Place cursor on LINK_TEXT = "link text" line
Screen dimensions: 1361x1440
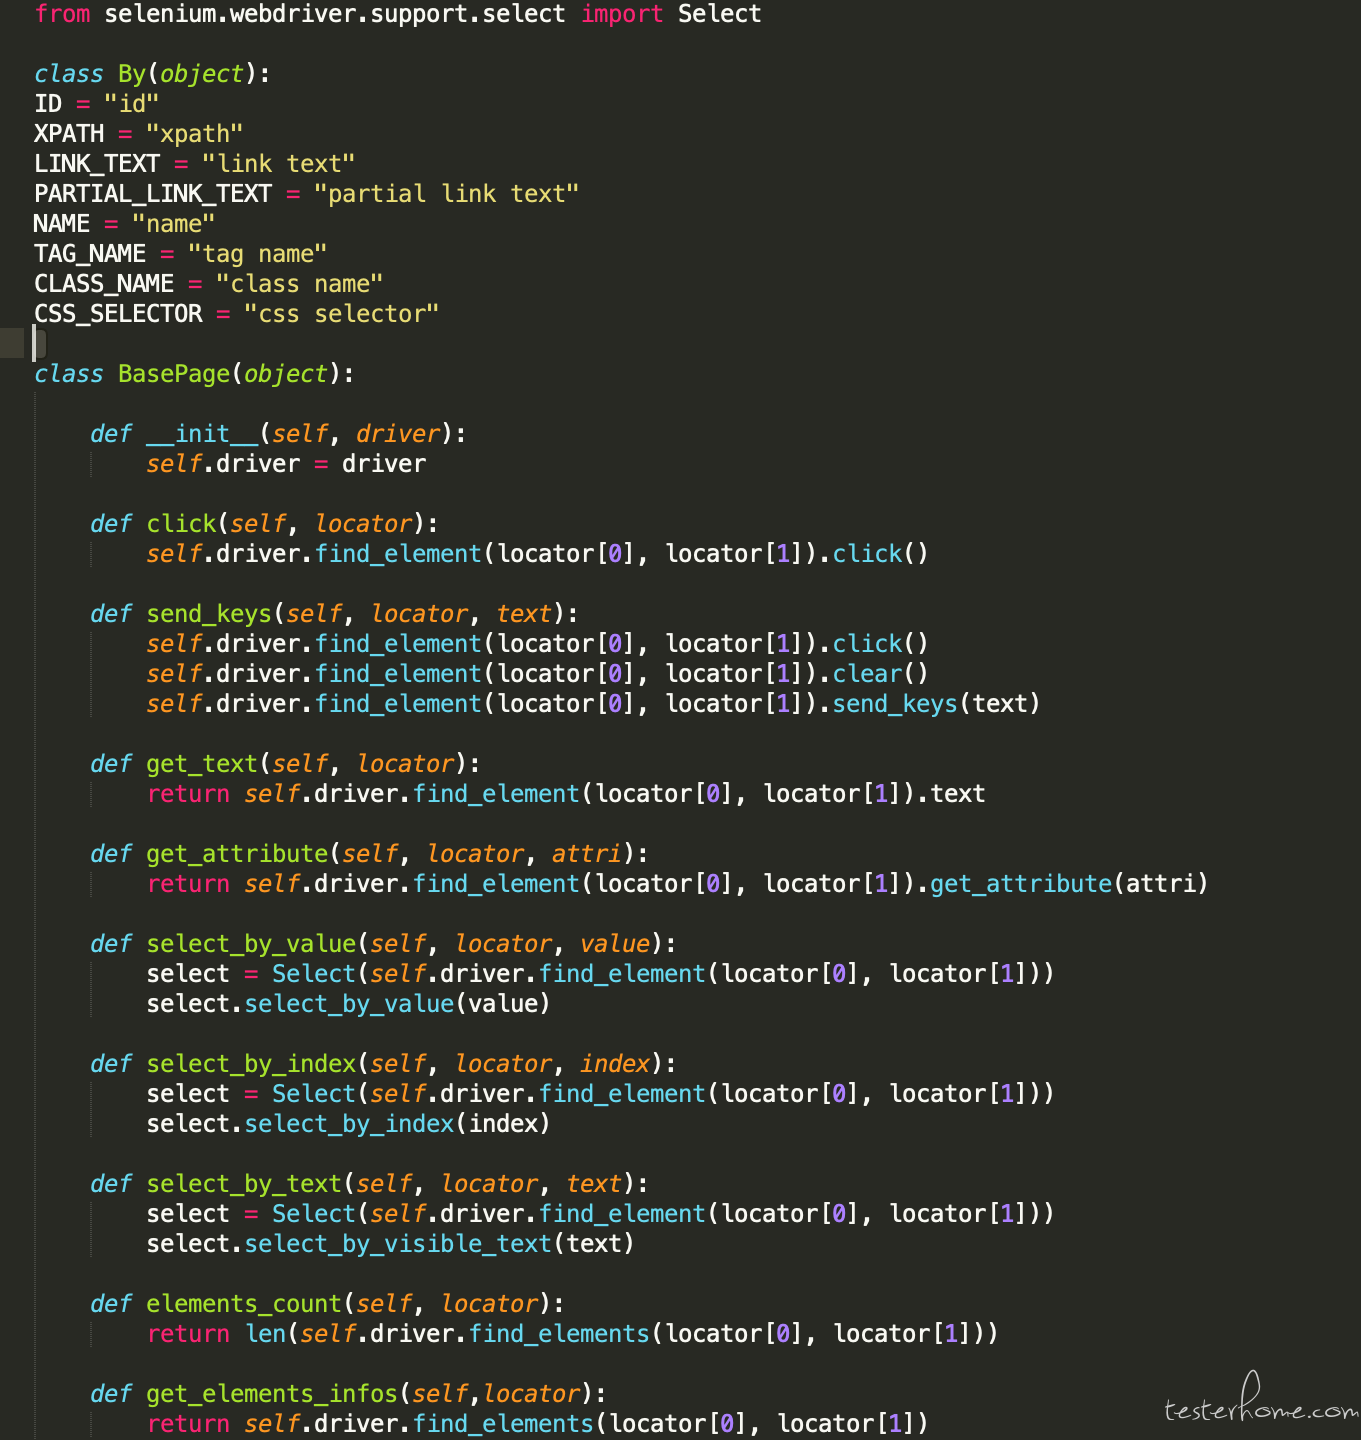(195, 164)
